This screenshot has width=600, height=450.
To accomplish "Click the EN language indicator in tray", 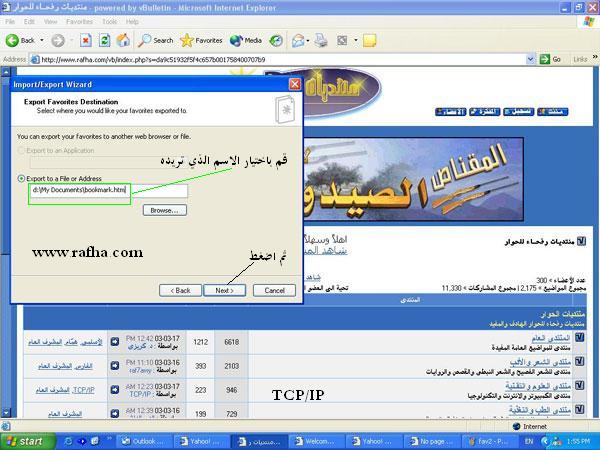I will tap(529, 441).
